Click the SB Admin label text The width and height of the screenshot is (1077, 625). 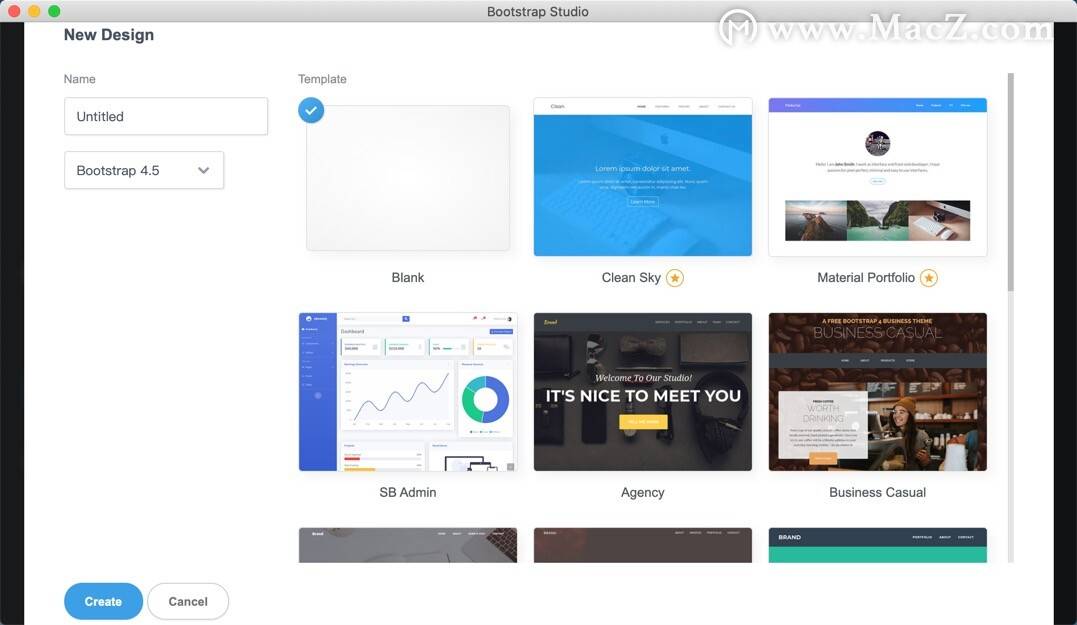point(408,492)
